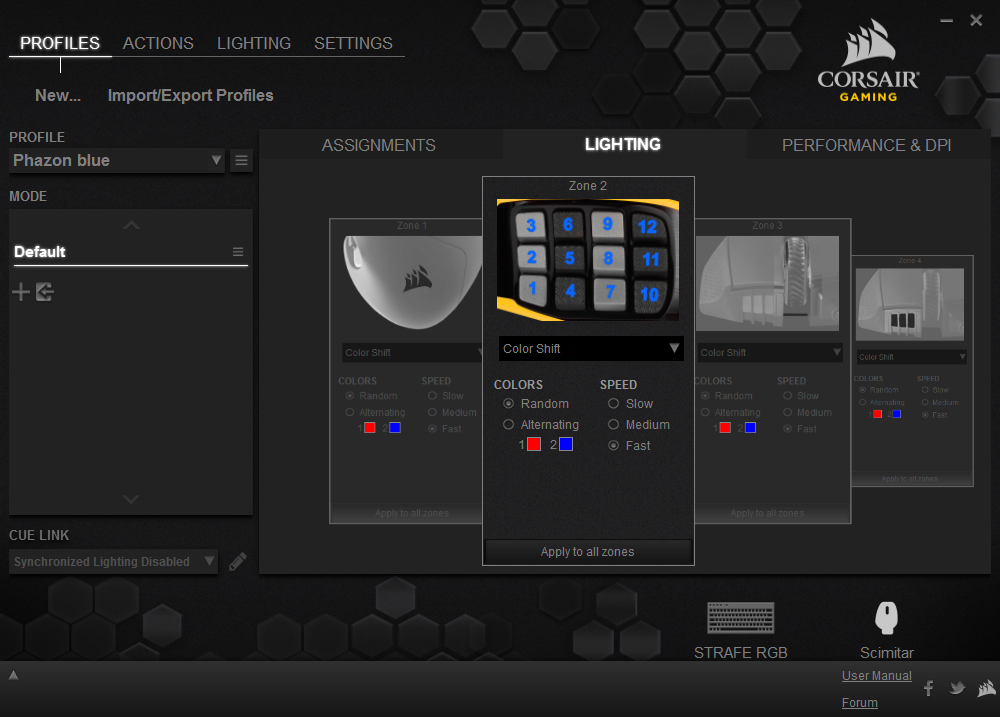Switch to the ACTIONS top menu
1000x717 pixels.
point(158,43)
